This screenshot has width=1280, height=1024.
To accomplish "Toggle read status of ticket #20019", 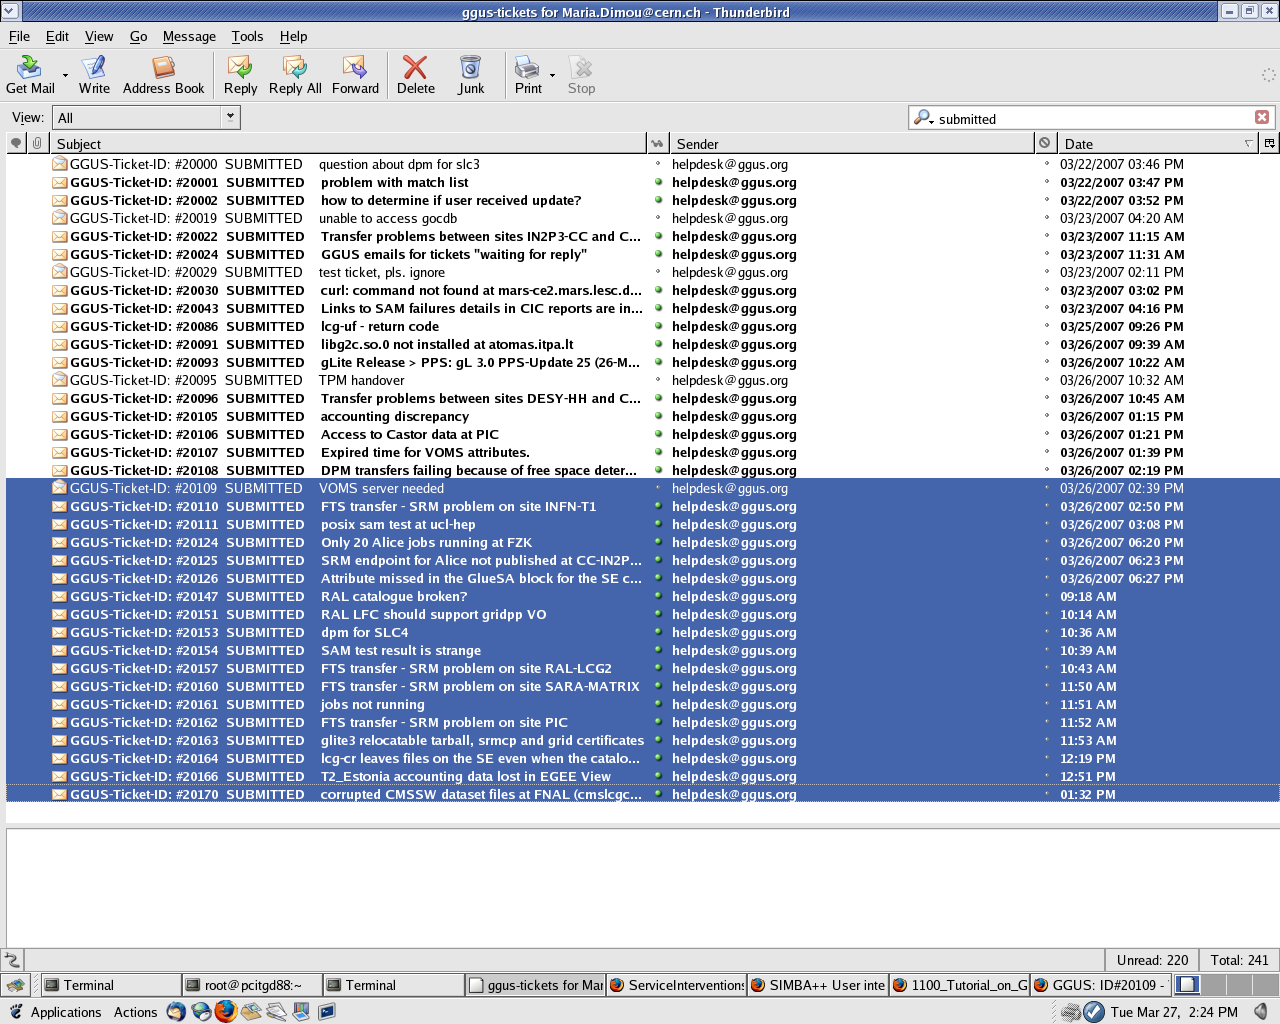I will click(656, 219).
